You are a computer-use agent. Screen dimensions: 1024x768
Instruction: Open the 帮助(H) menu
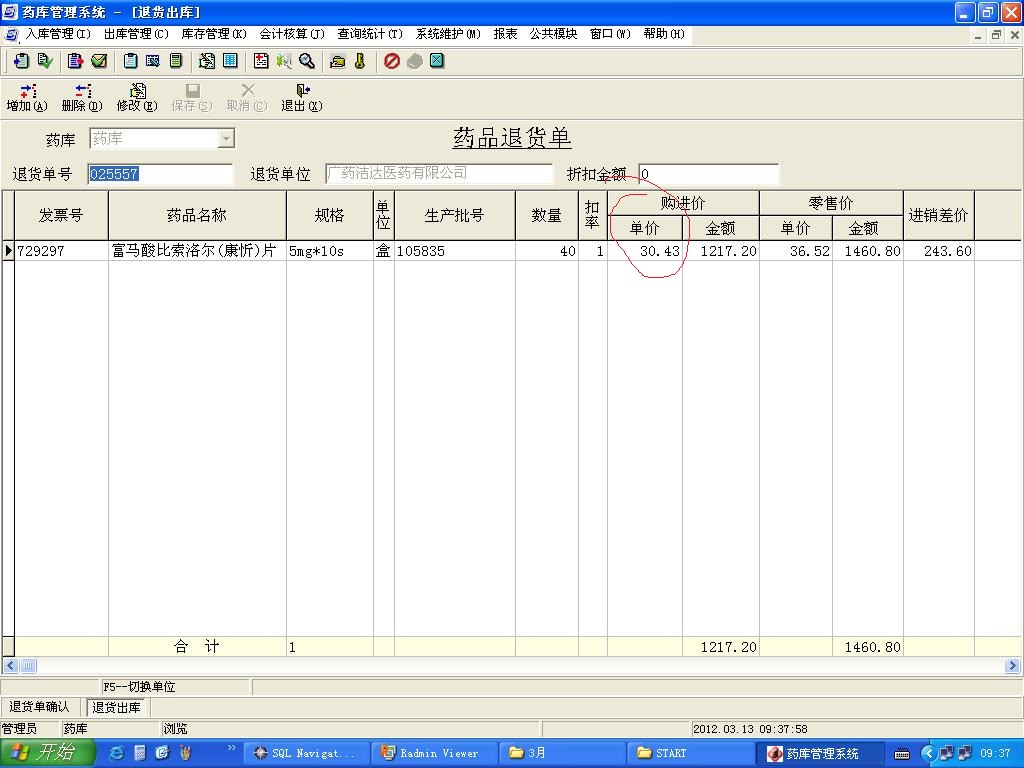pyautogui.click(x=664, y=34)
